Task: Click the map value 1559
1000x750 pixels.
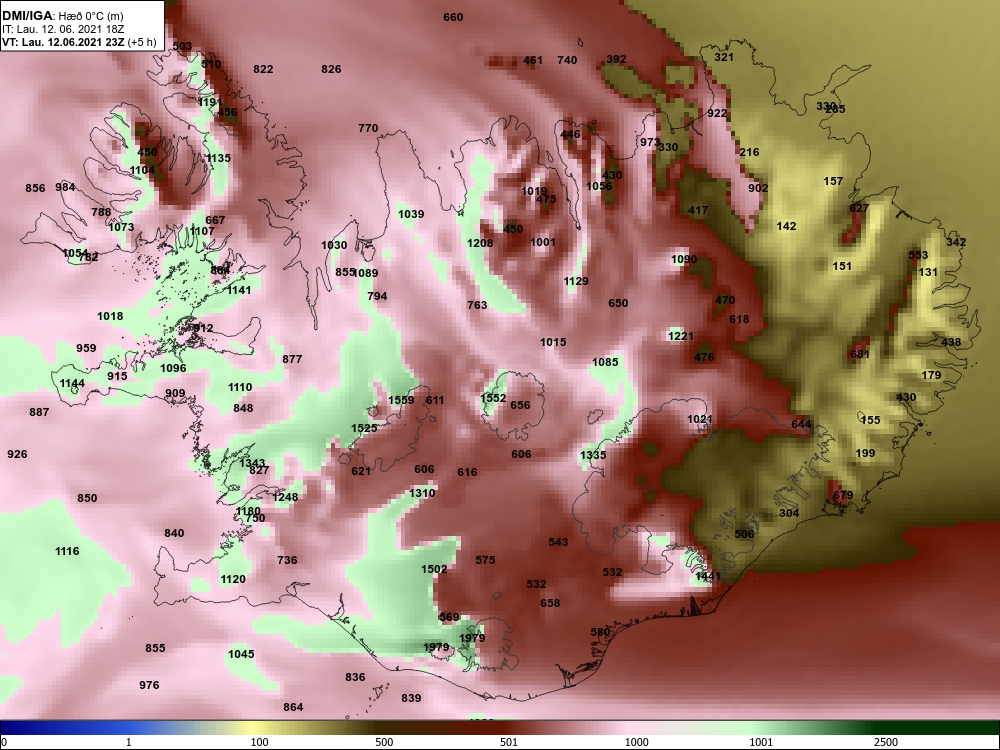Action: (x=401, y=400)
